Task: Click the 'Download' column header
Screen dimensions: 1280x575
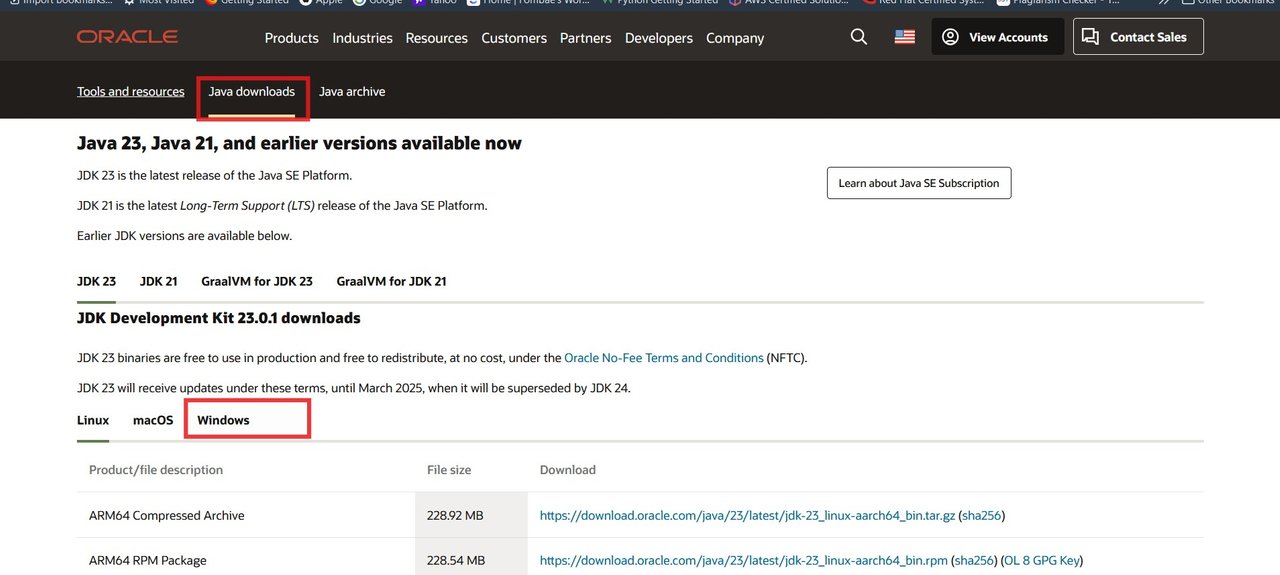Action: tap(568, 470)
